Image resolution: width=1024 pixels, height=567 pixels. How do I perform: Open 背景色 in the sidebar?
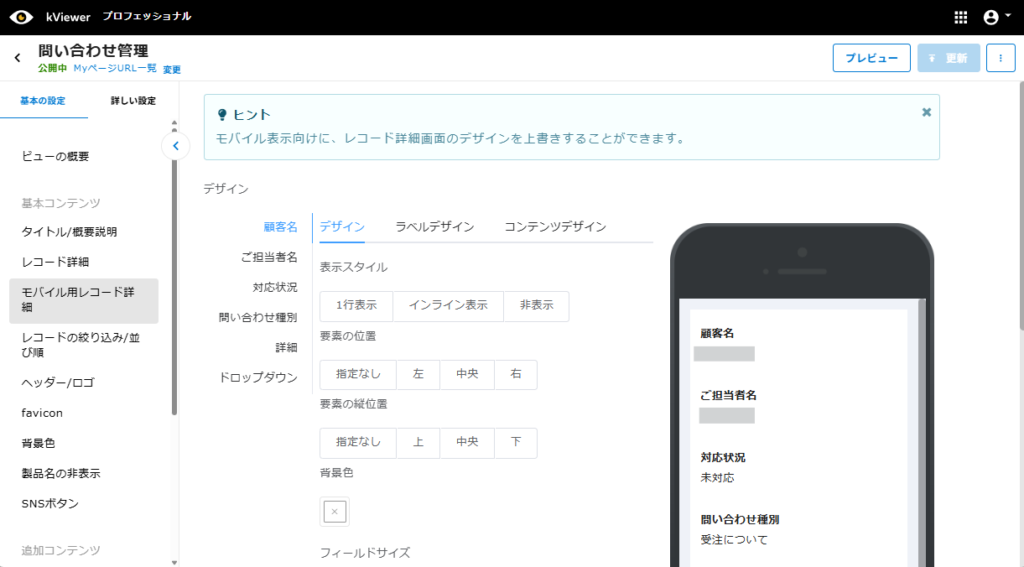coord(39,443)
